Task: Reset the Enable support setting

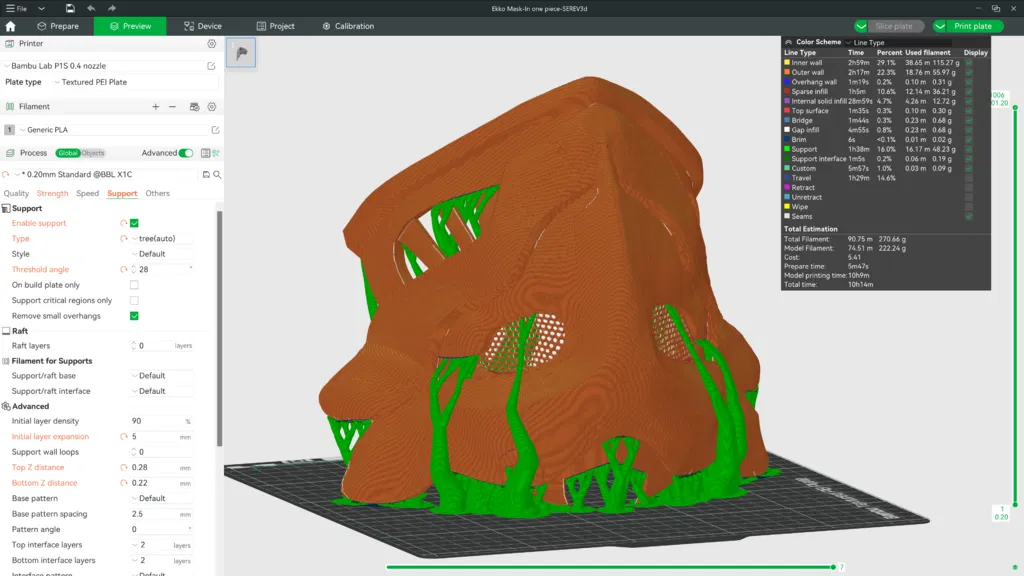Action: 123,223
